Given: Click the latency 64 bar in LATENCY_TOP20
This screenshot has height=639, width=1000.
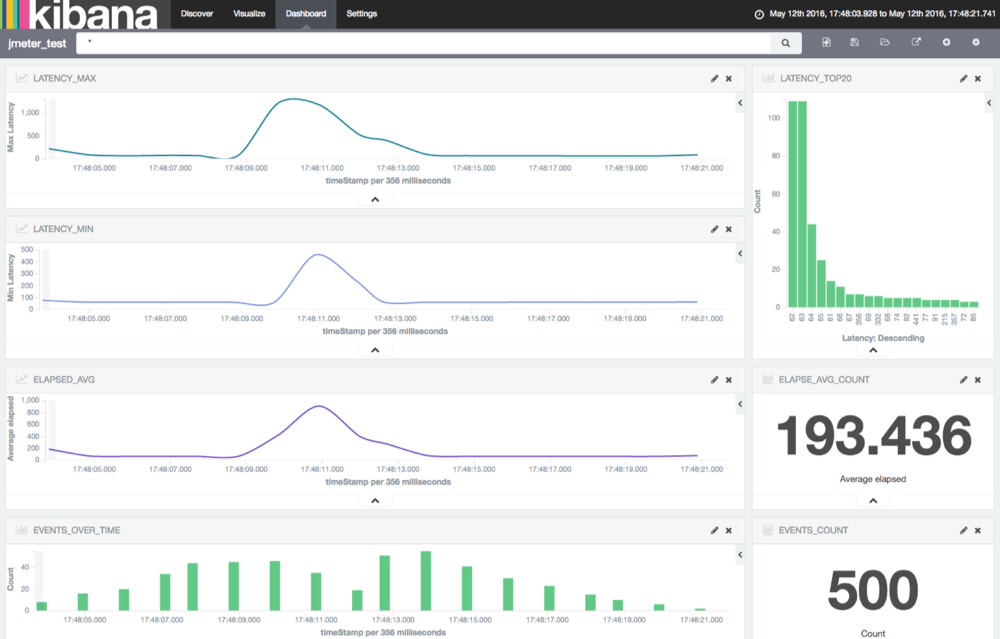Looking at the screenshot, I should pyautogui.click(x=812, y=265).
